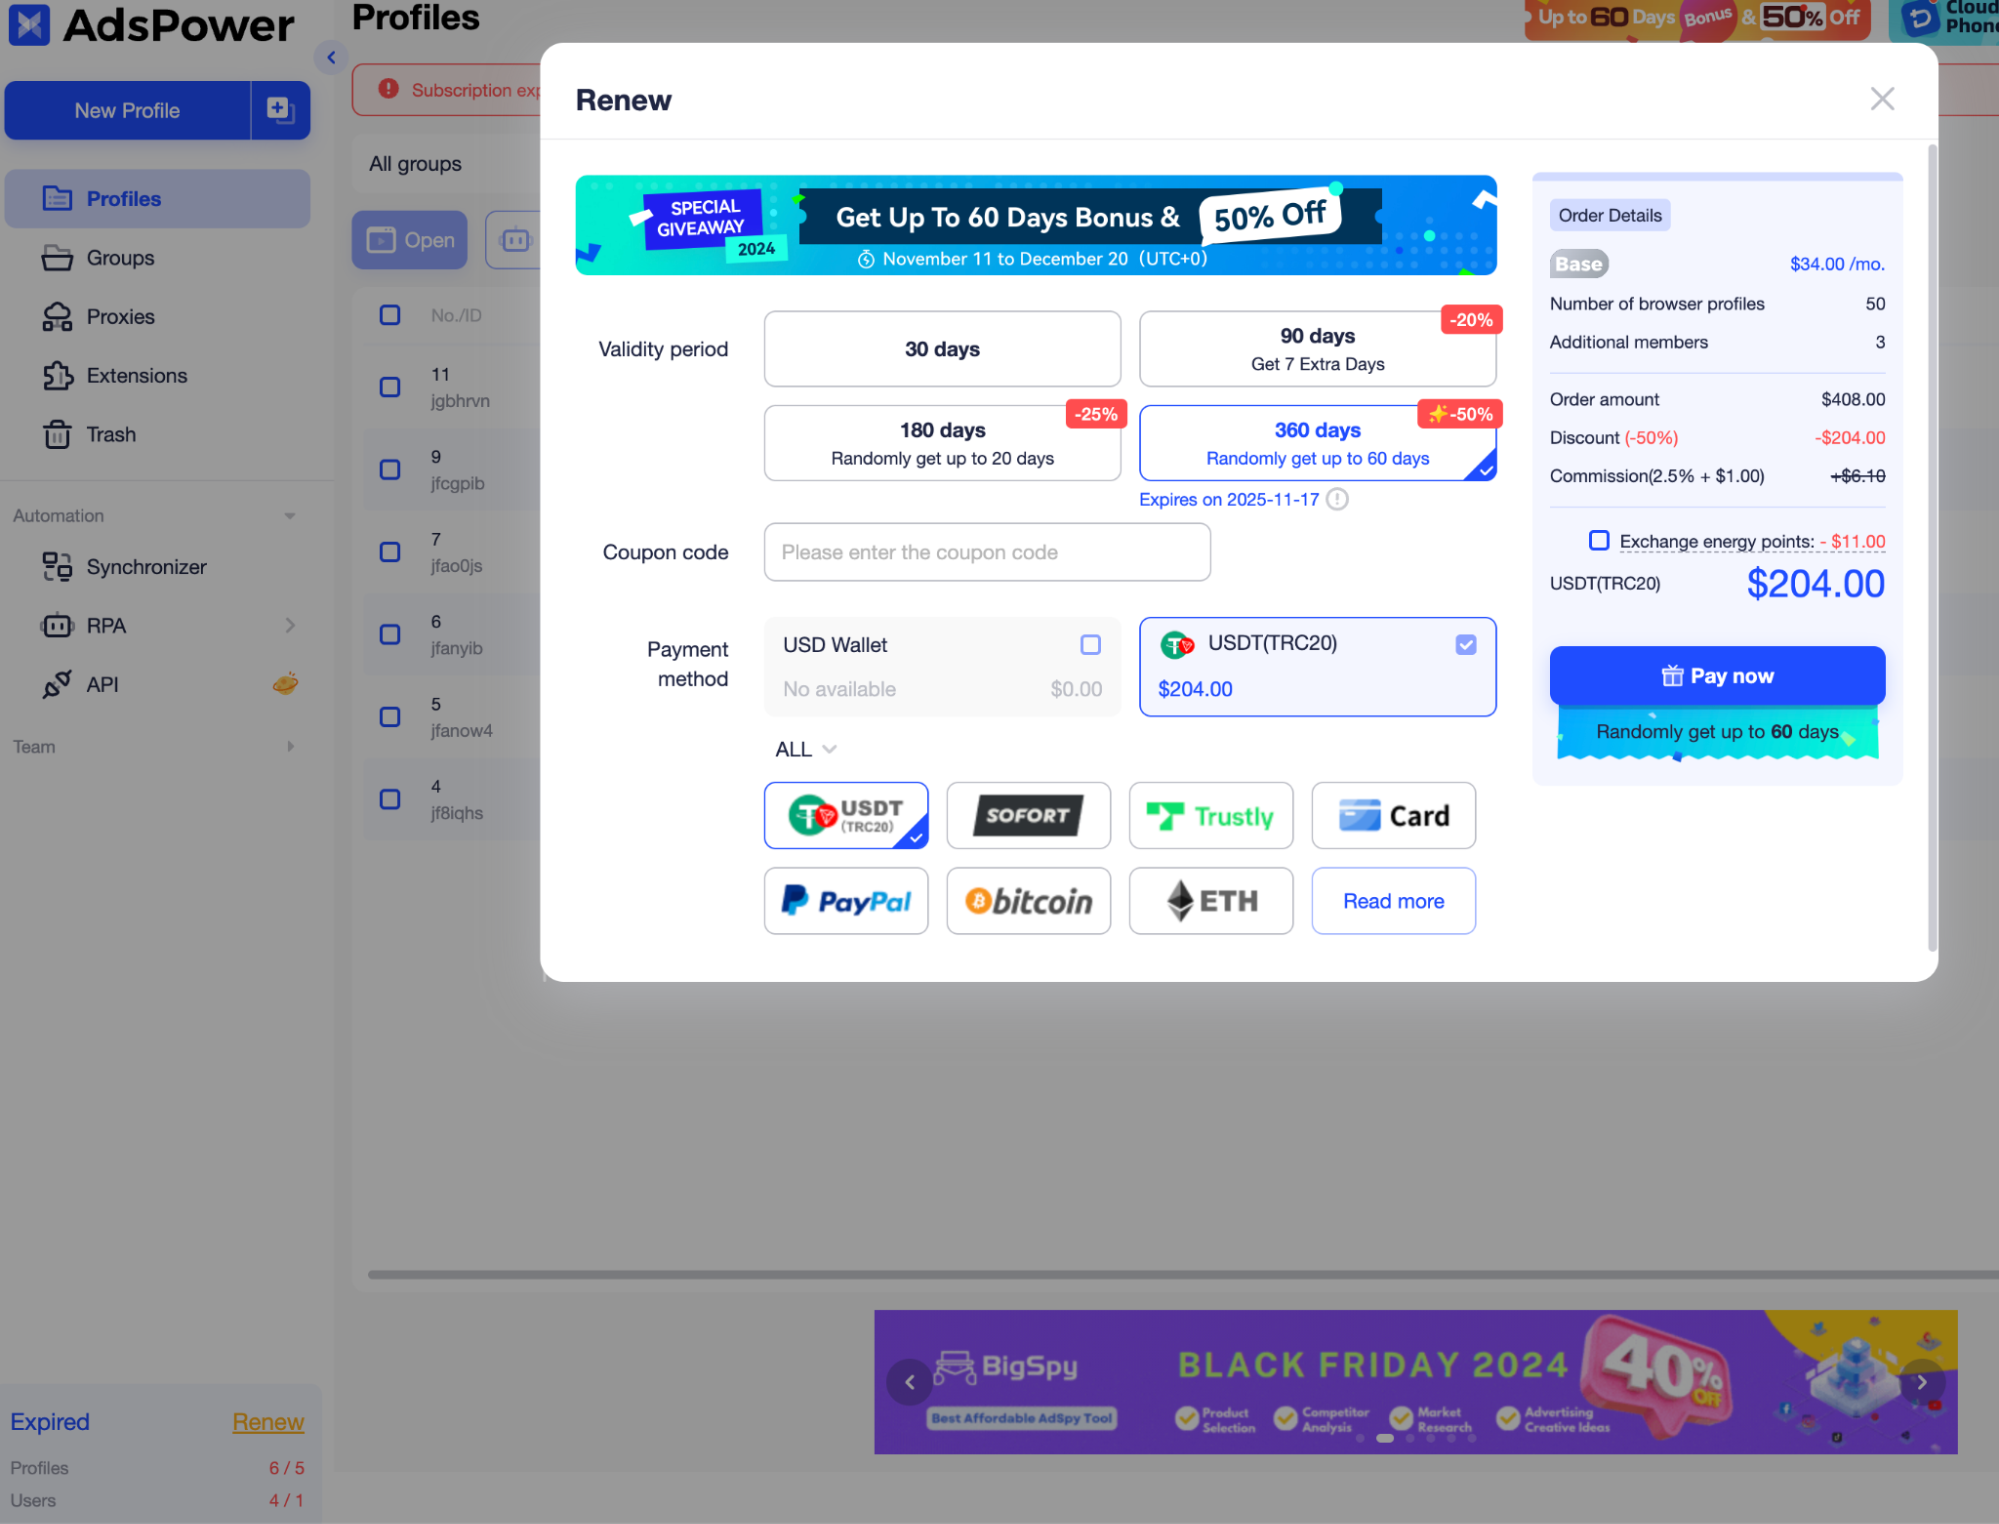Select the 30 days validity period

[941, 349]
